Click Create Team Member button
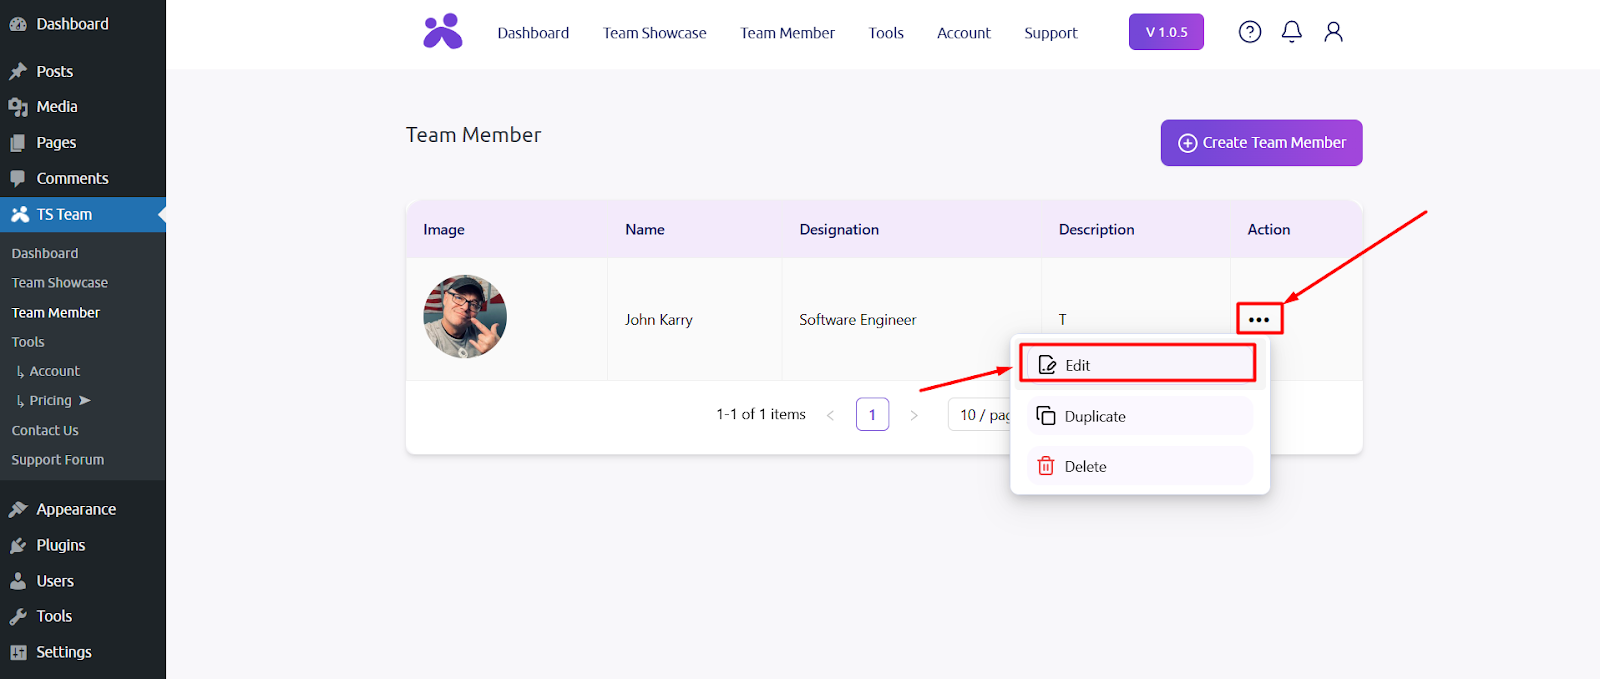1600x679 pixels. pos(1261,143)
